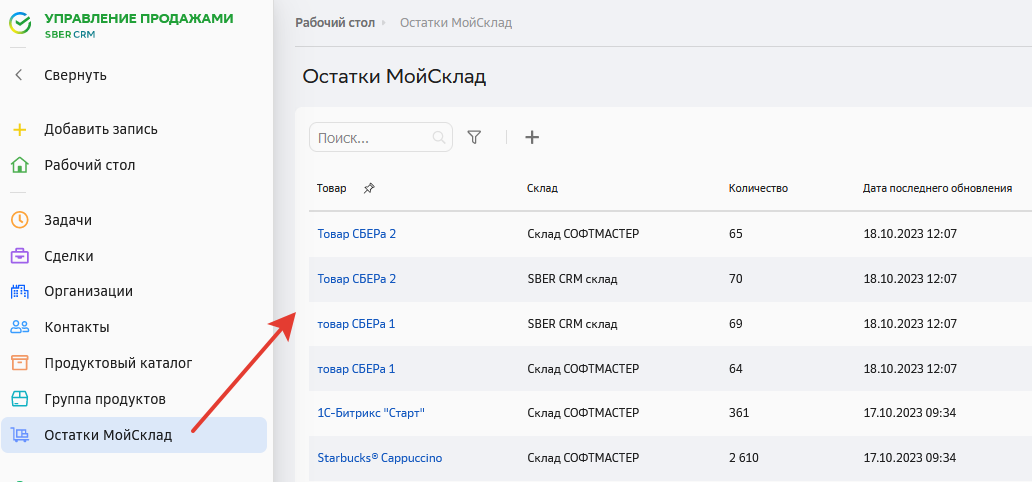Select Остатки МойСклад in sidebar
Viewport: 1032px width, 482px height.
coord(108,435)
